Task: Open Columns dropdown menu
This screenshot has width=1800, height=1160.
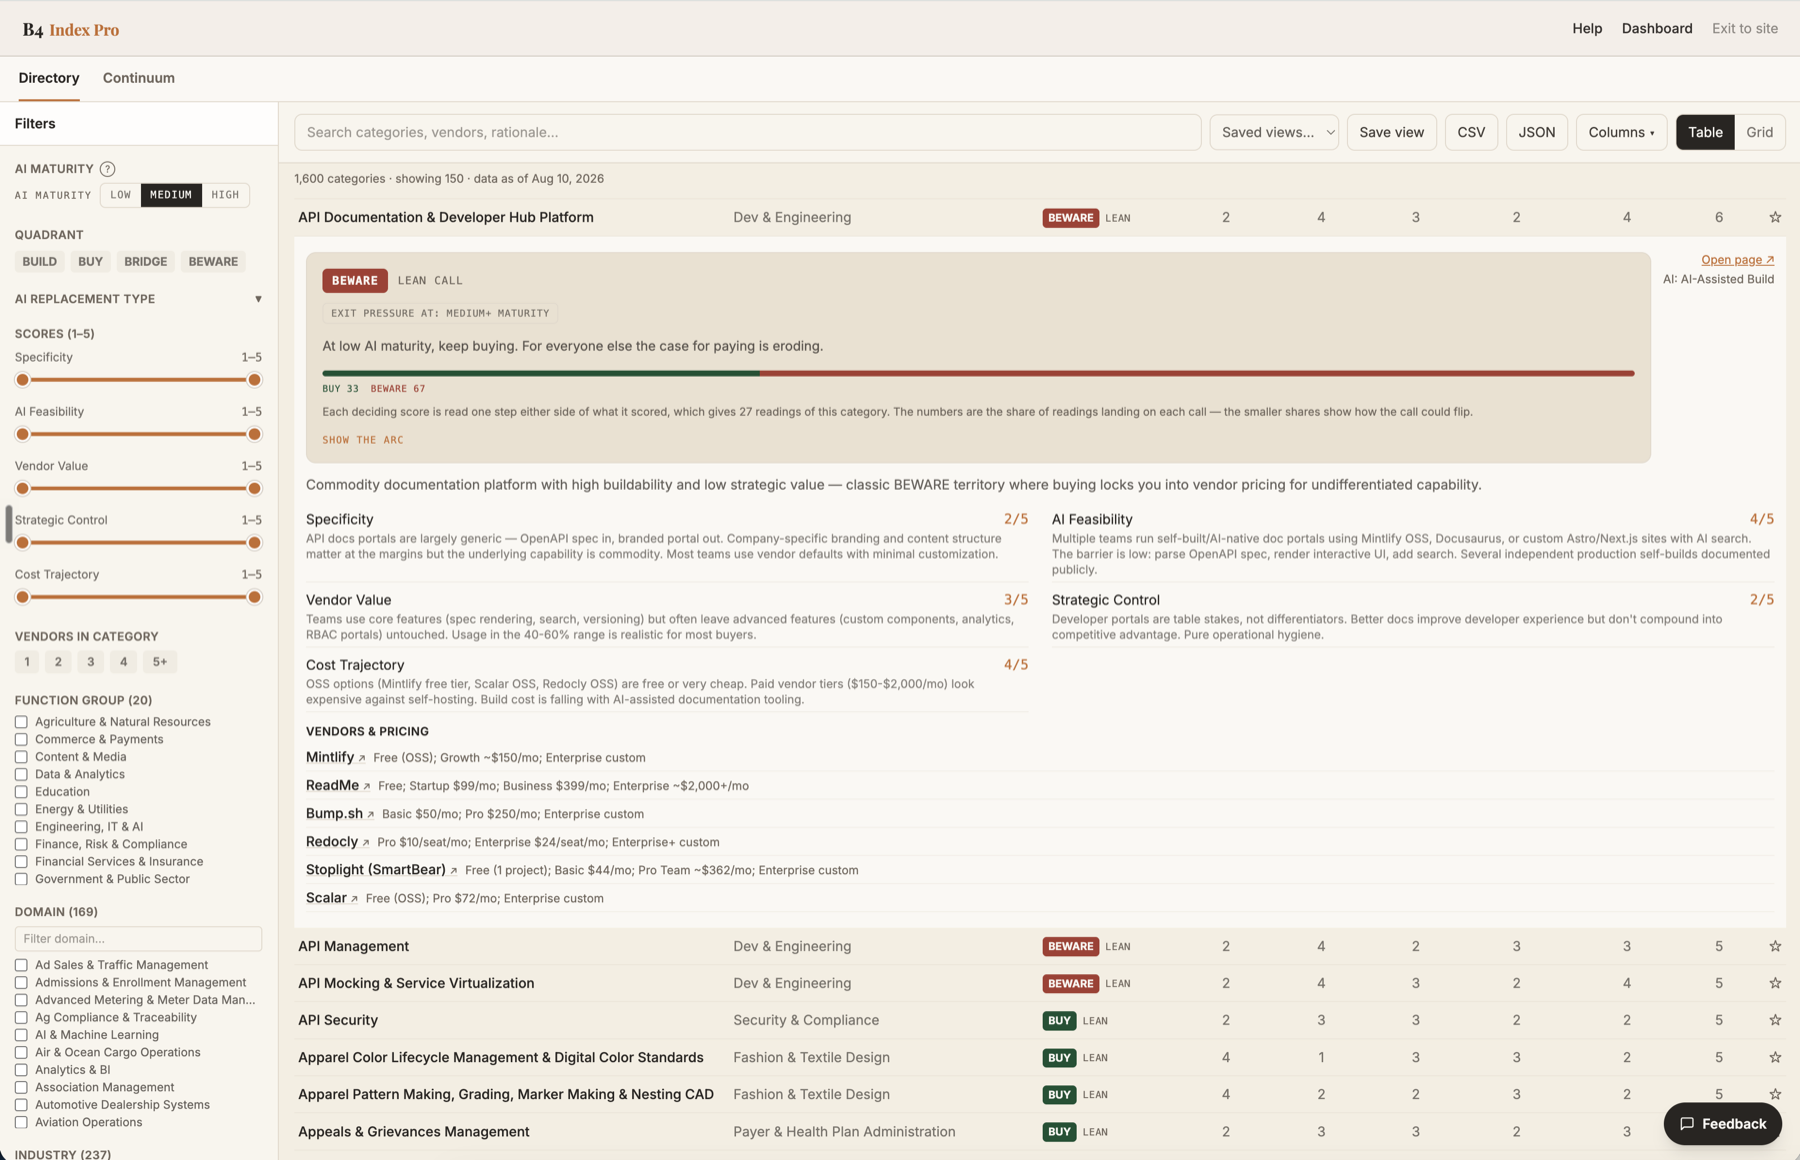Action: [x=1621, y=132]
